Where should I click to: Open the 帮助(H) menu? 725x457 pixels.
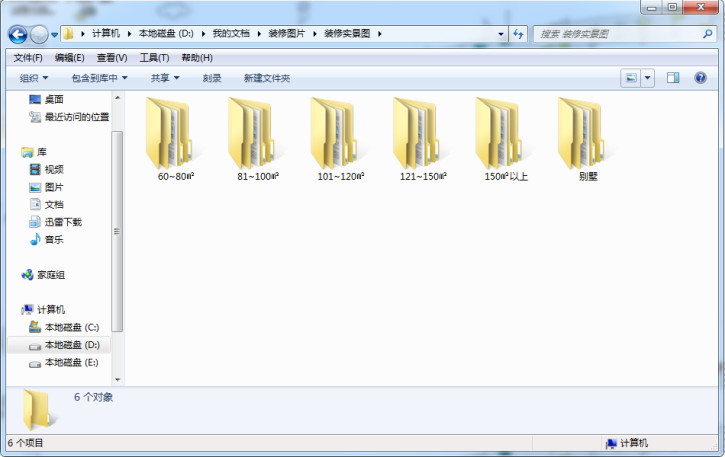coord(197,58)
